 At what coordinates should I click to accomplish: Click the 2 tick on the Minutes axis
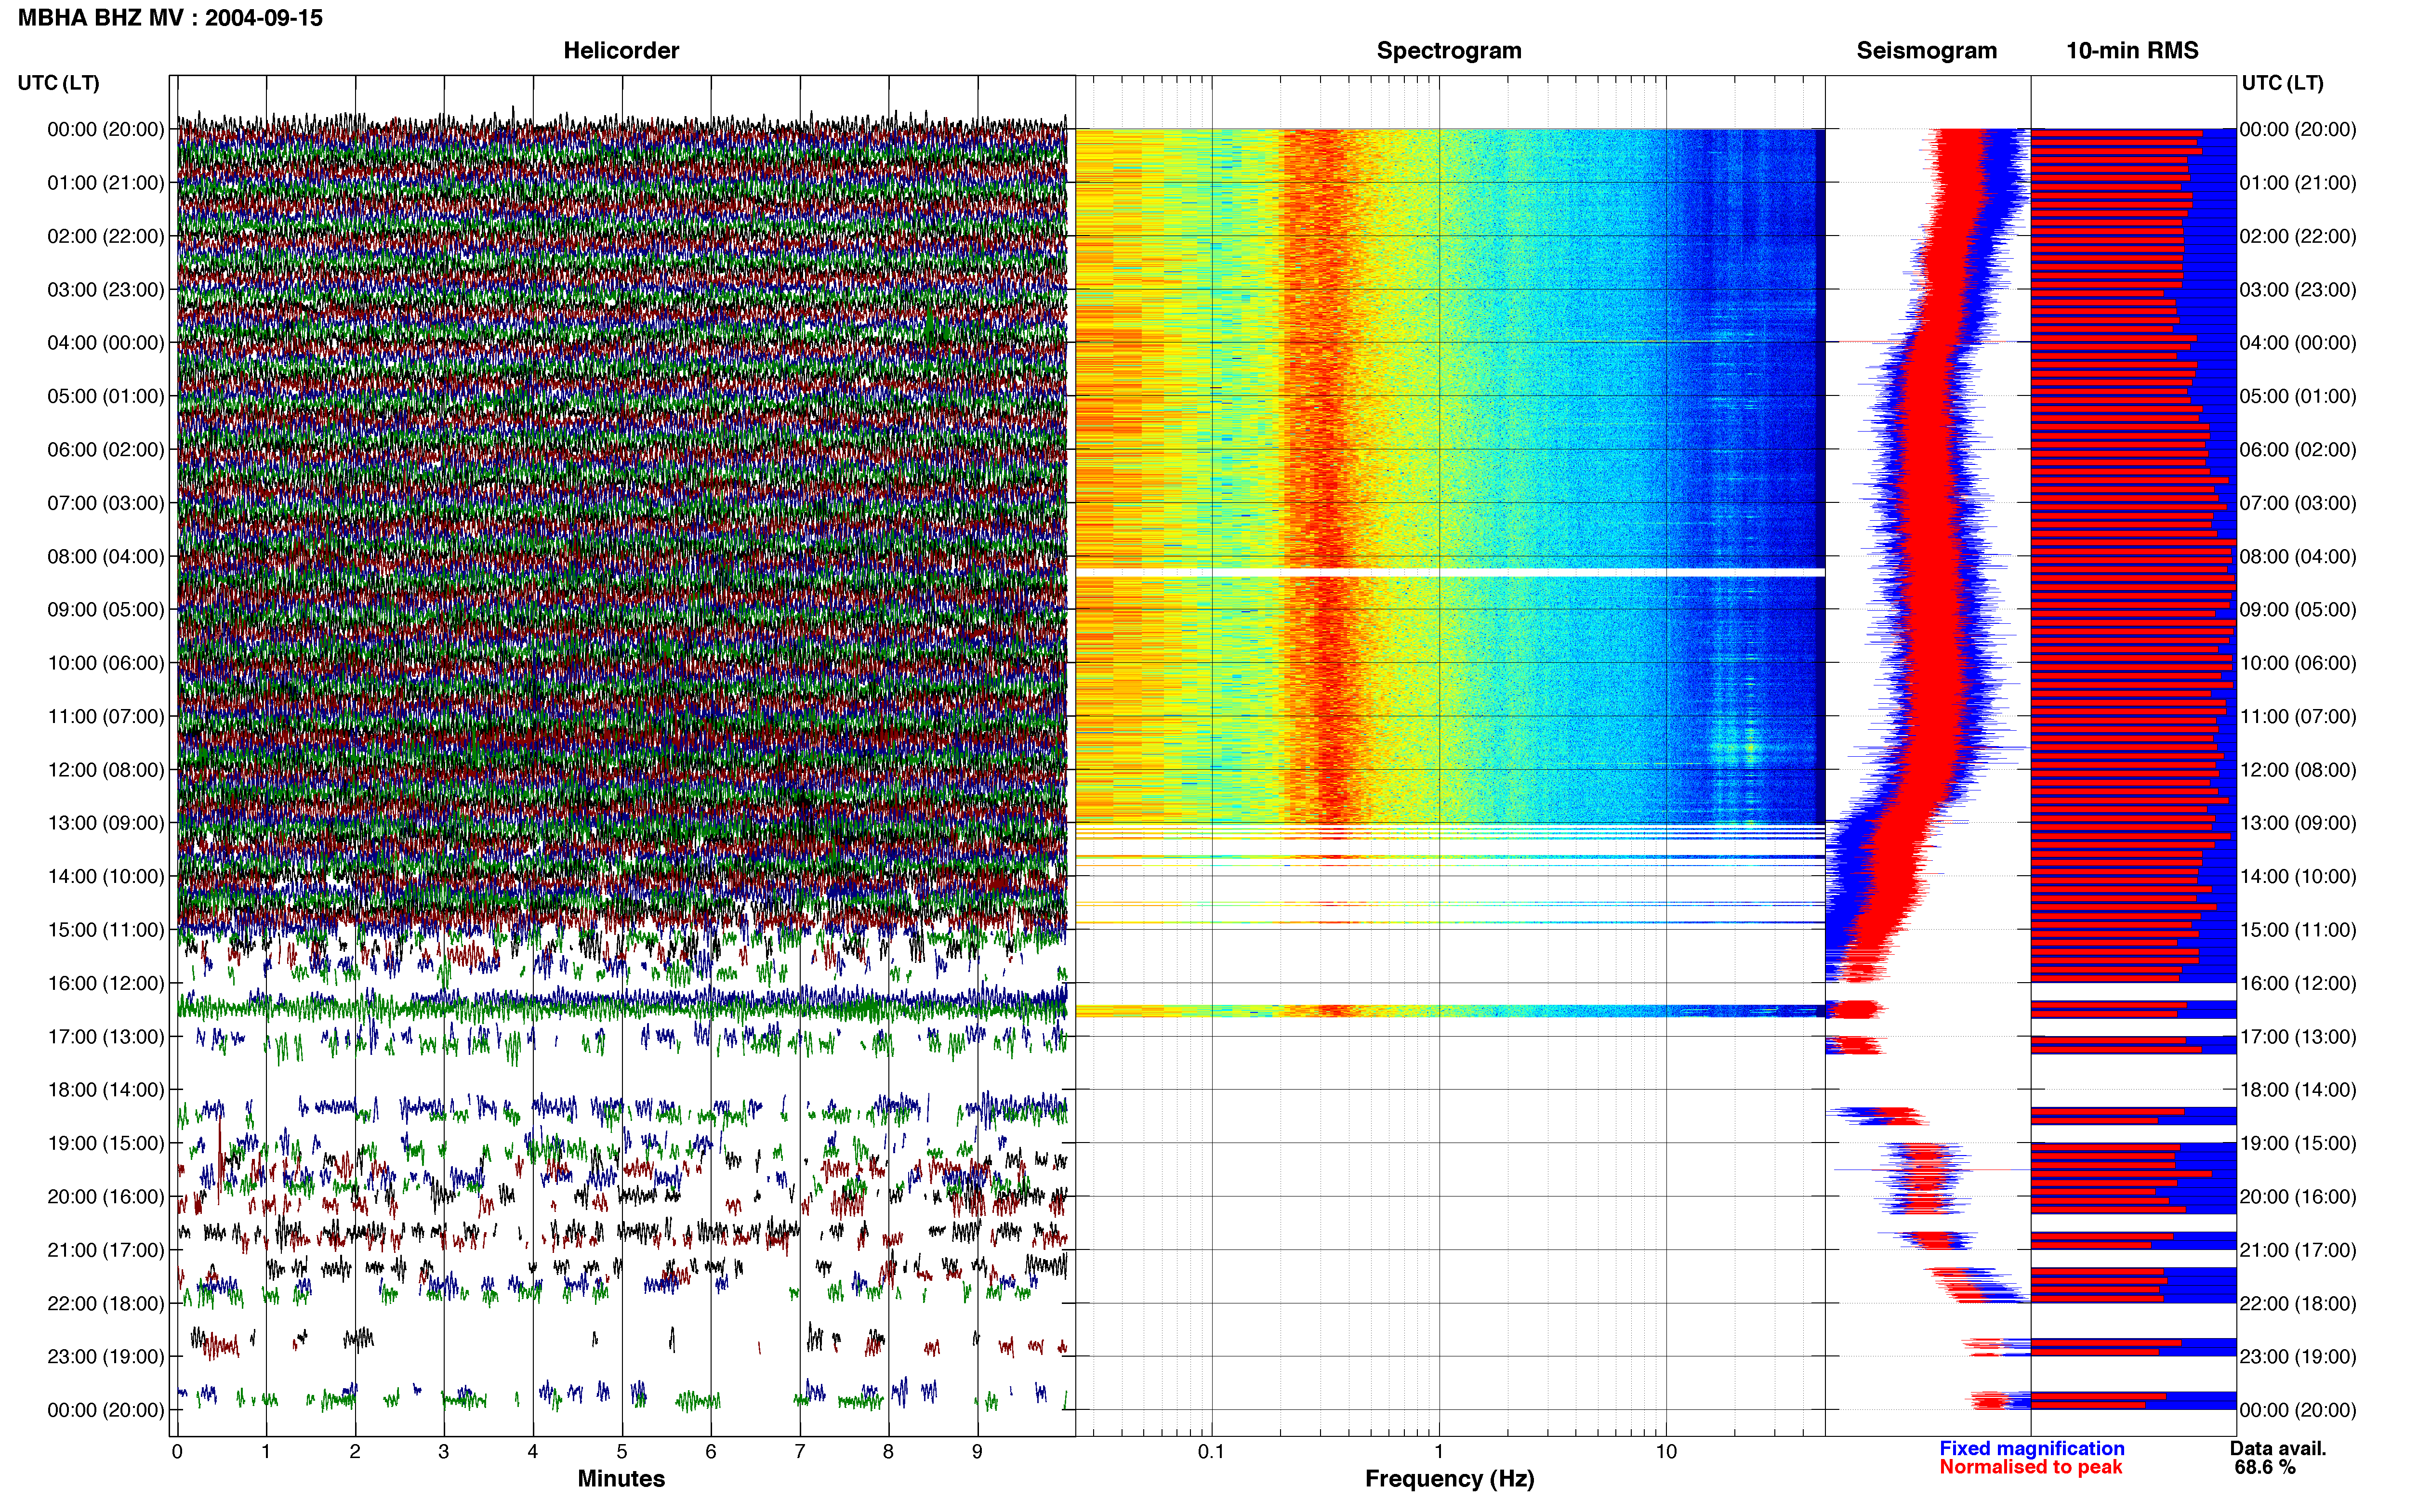point(355,1451)
